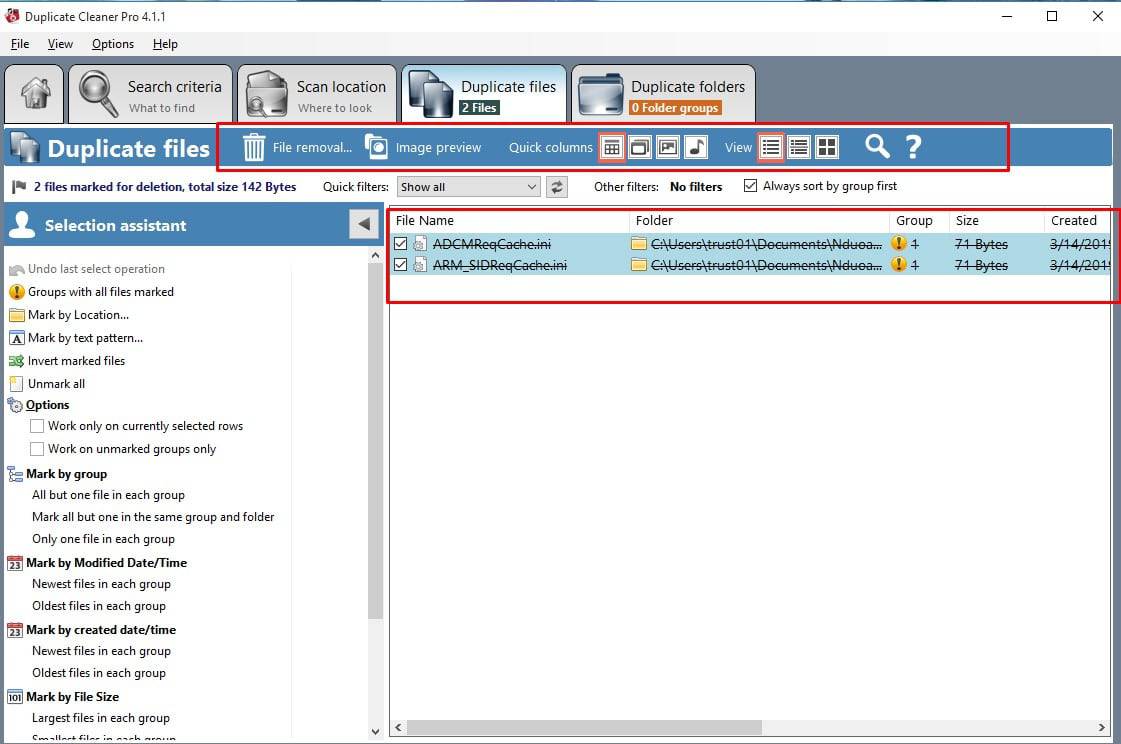Click Unmark all in Selection assistant
Screen dimensions: 1121x744
[56, 384]
